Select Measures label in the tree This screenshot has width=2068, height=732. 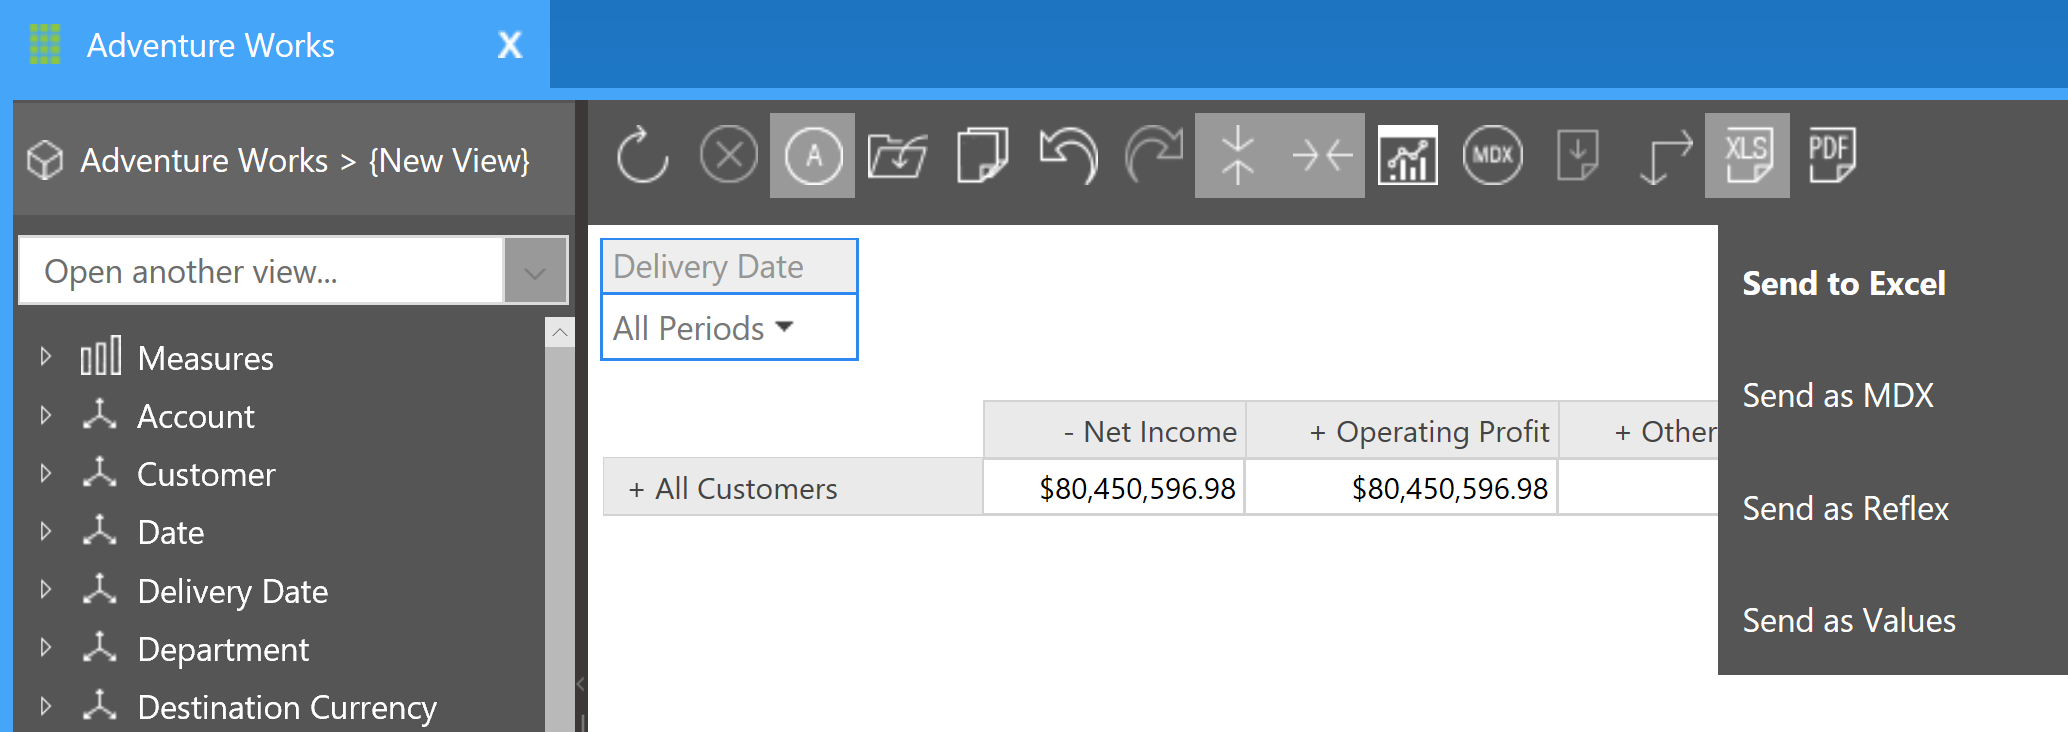tap(205, 358)
